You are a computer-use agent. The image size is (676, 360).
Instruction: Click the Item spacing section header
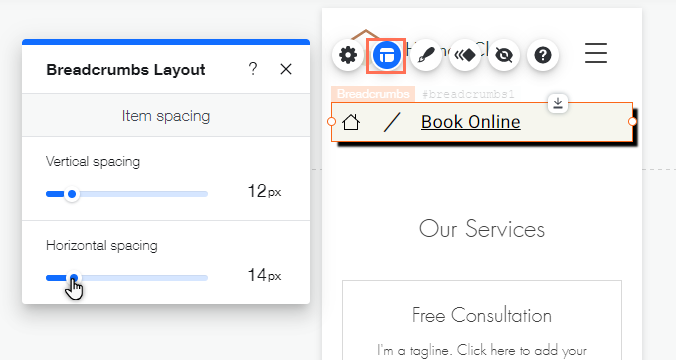[166, 116]
